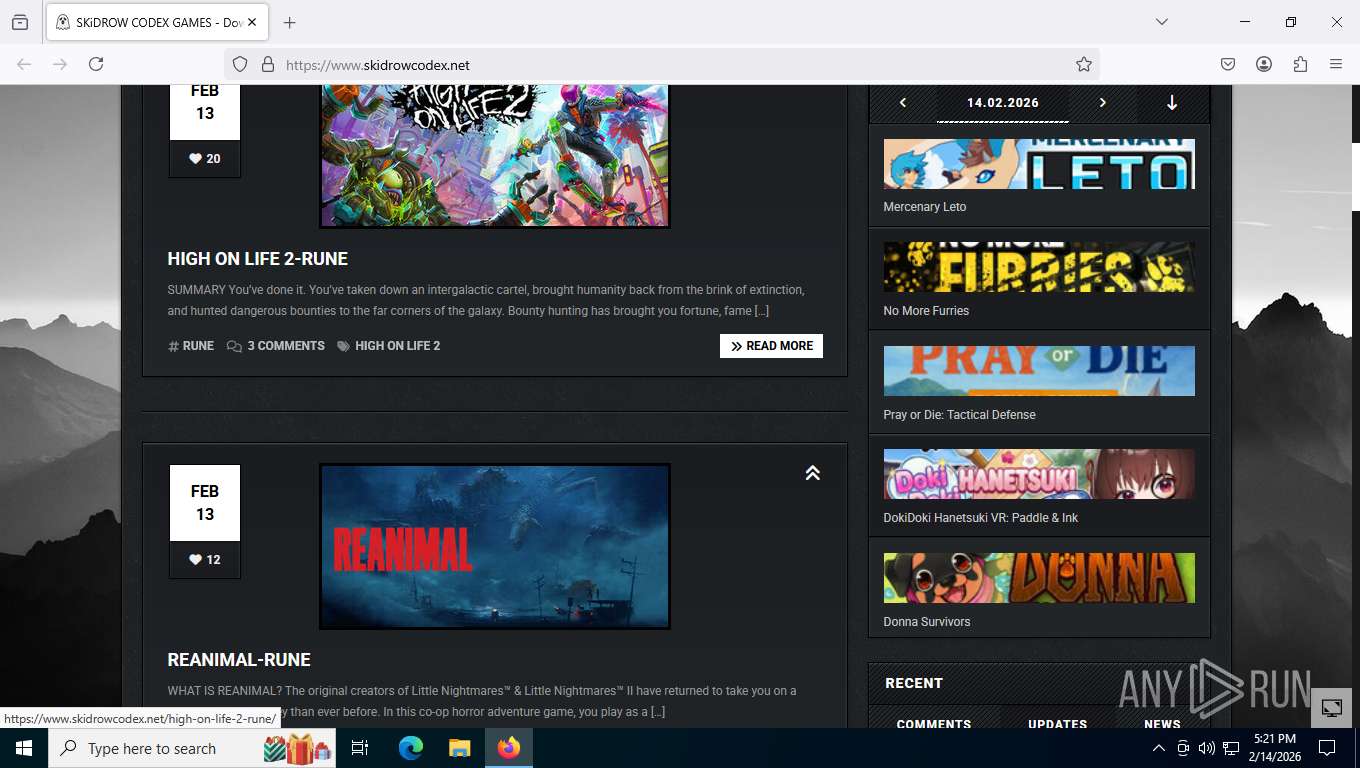Open the HIGH ON LIFE 2-RUNE title
Viewport: 1360px width, 768px height.
pos(258,259)
